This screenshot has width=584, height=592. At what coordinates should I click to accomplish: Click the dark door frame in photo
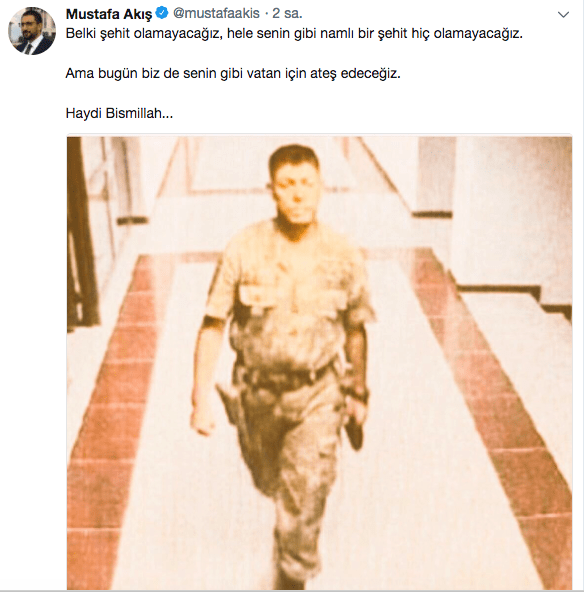coord(81,234)
